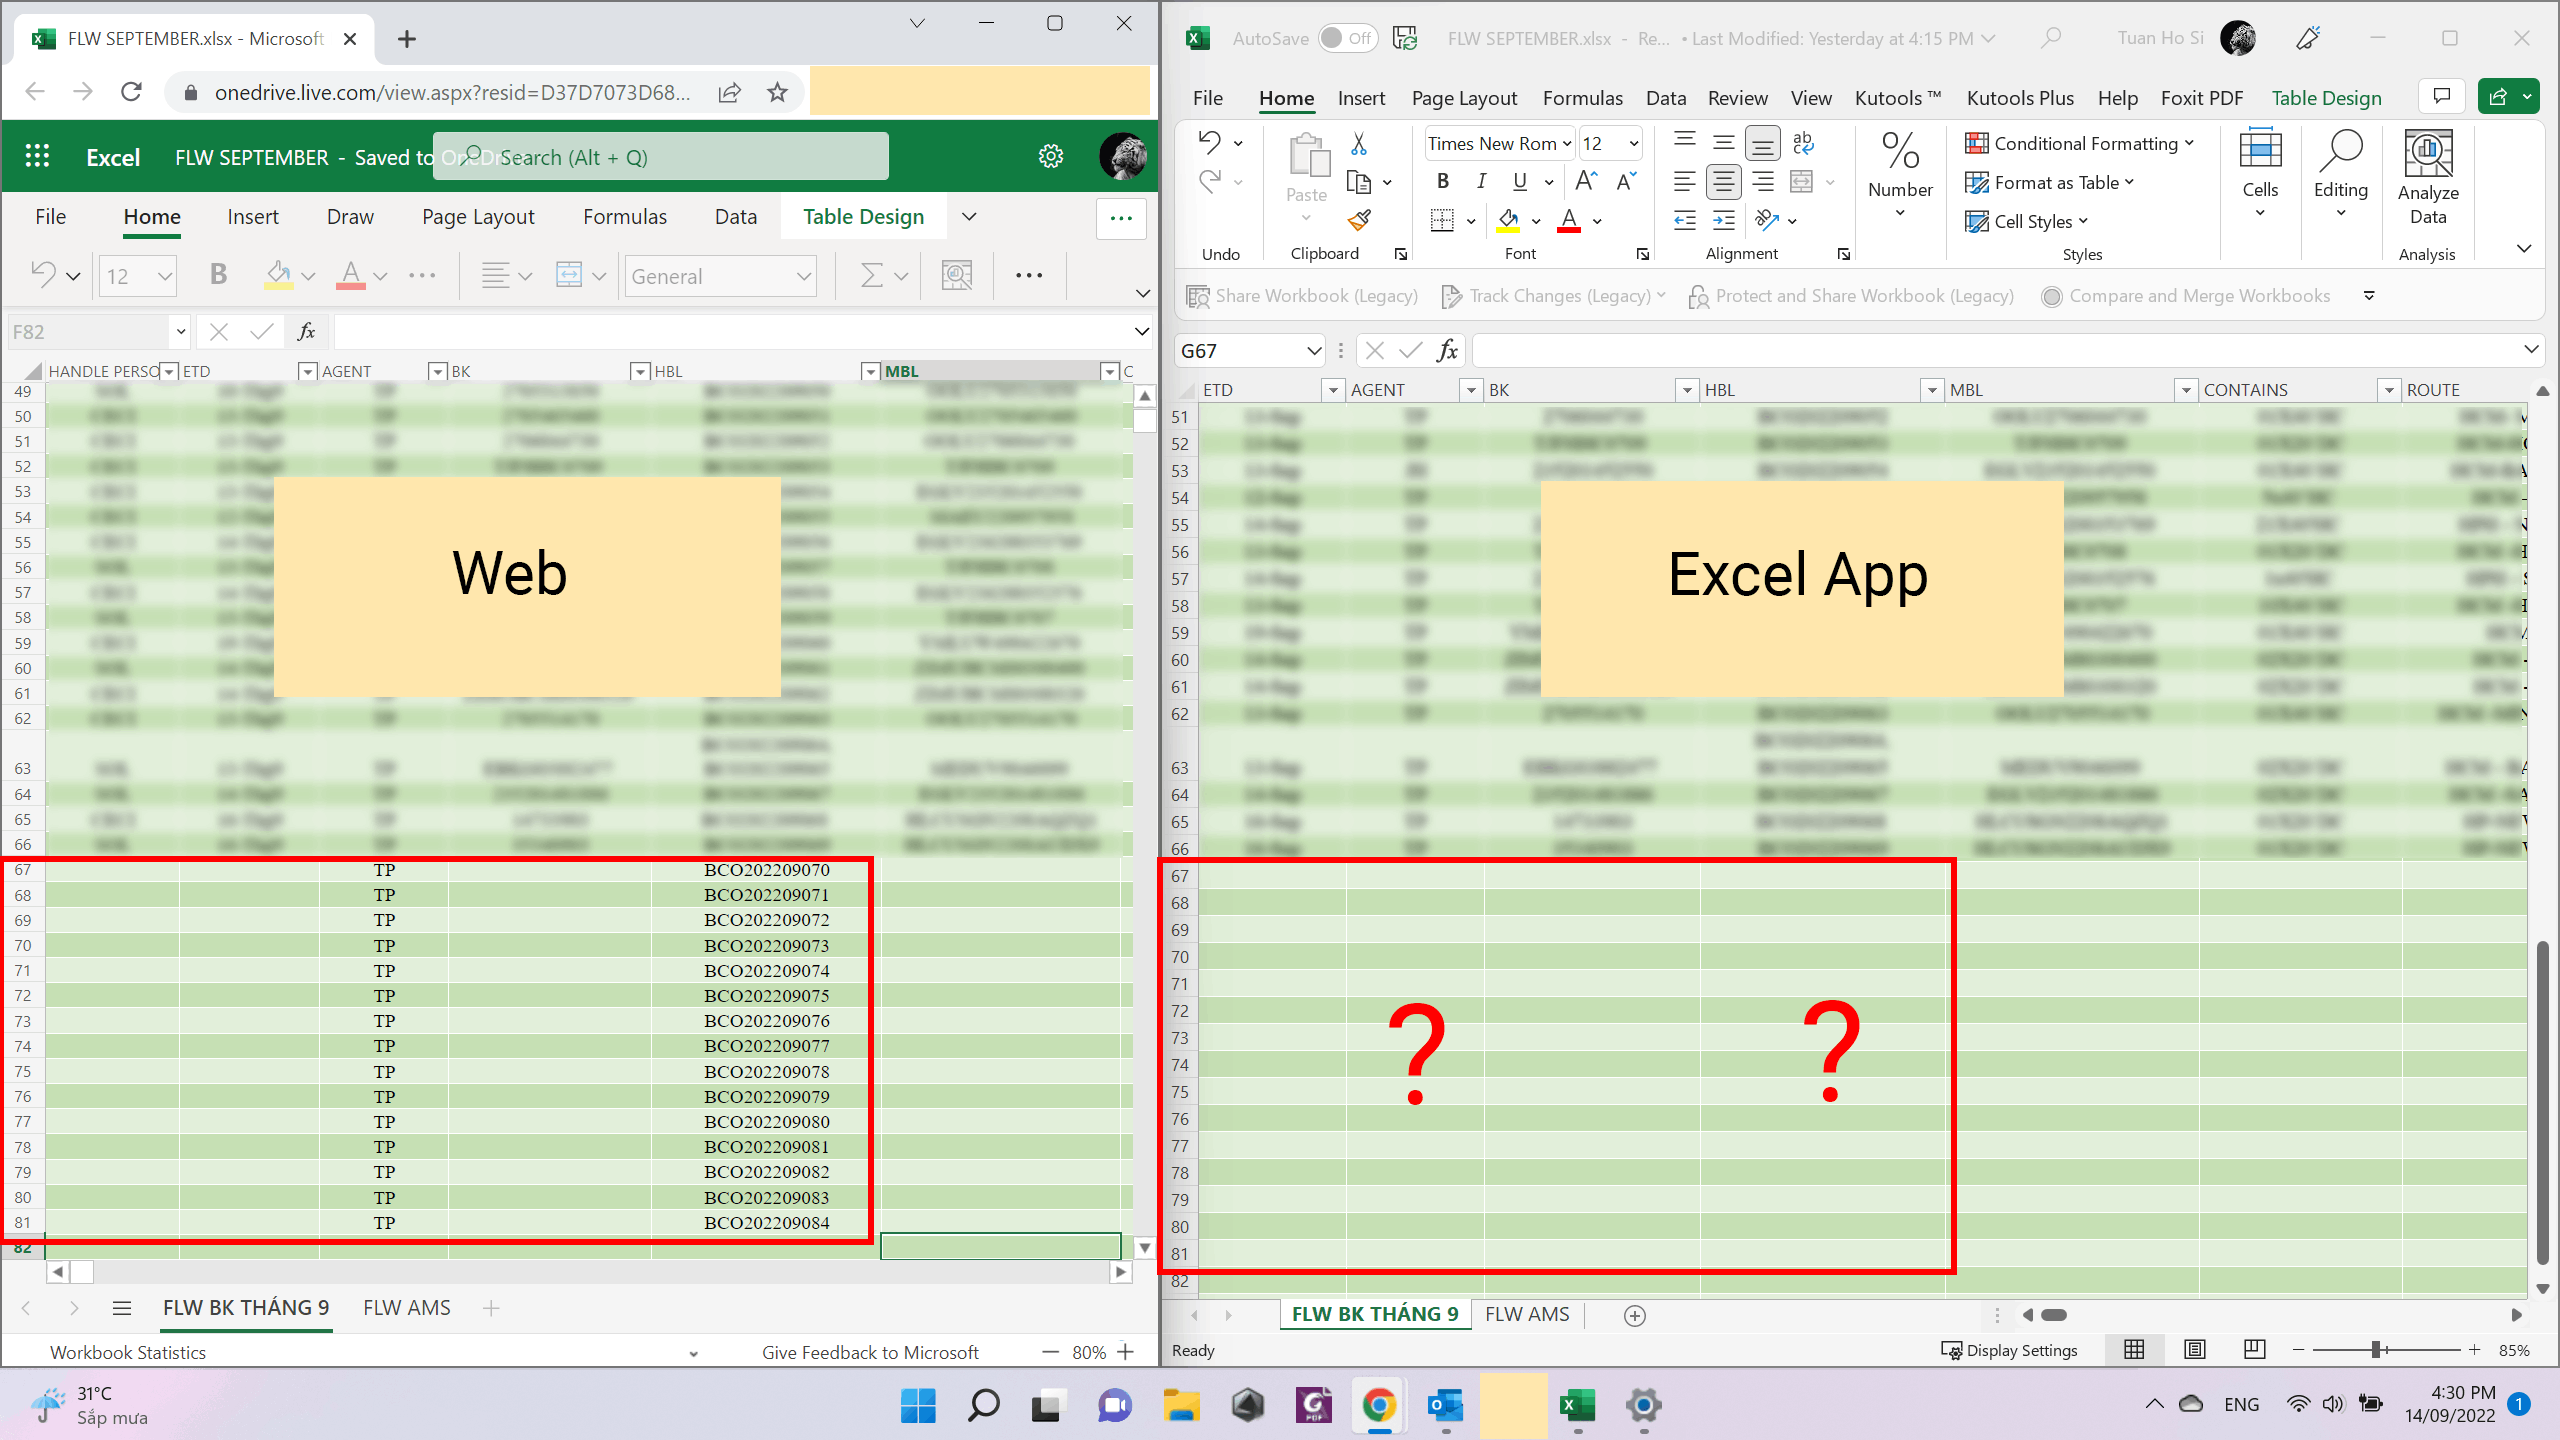Toggle bold in web Excel toolbar

218,275
